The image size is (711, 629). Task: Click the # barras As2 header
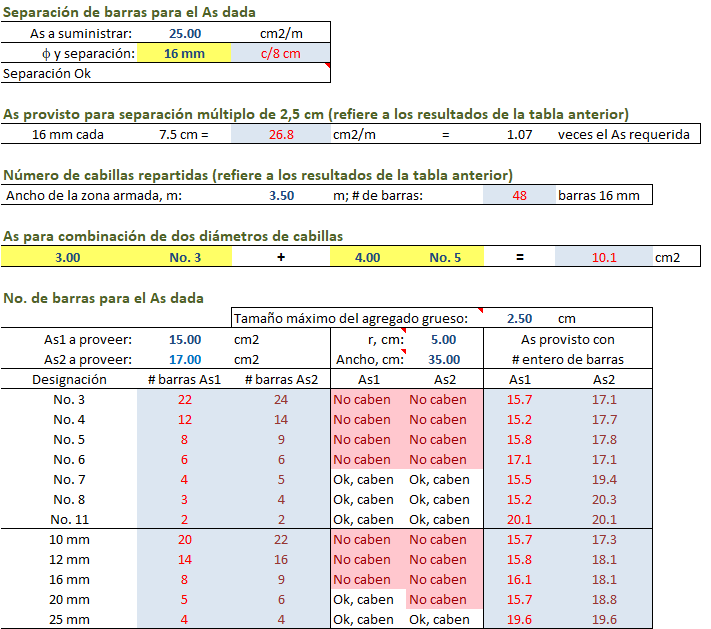click(x=281, y=380)
